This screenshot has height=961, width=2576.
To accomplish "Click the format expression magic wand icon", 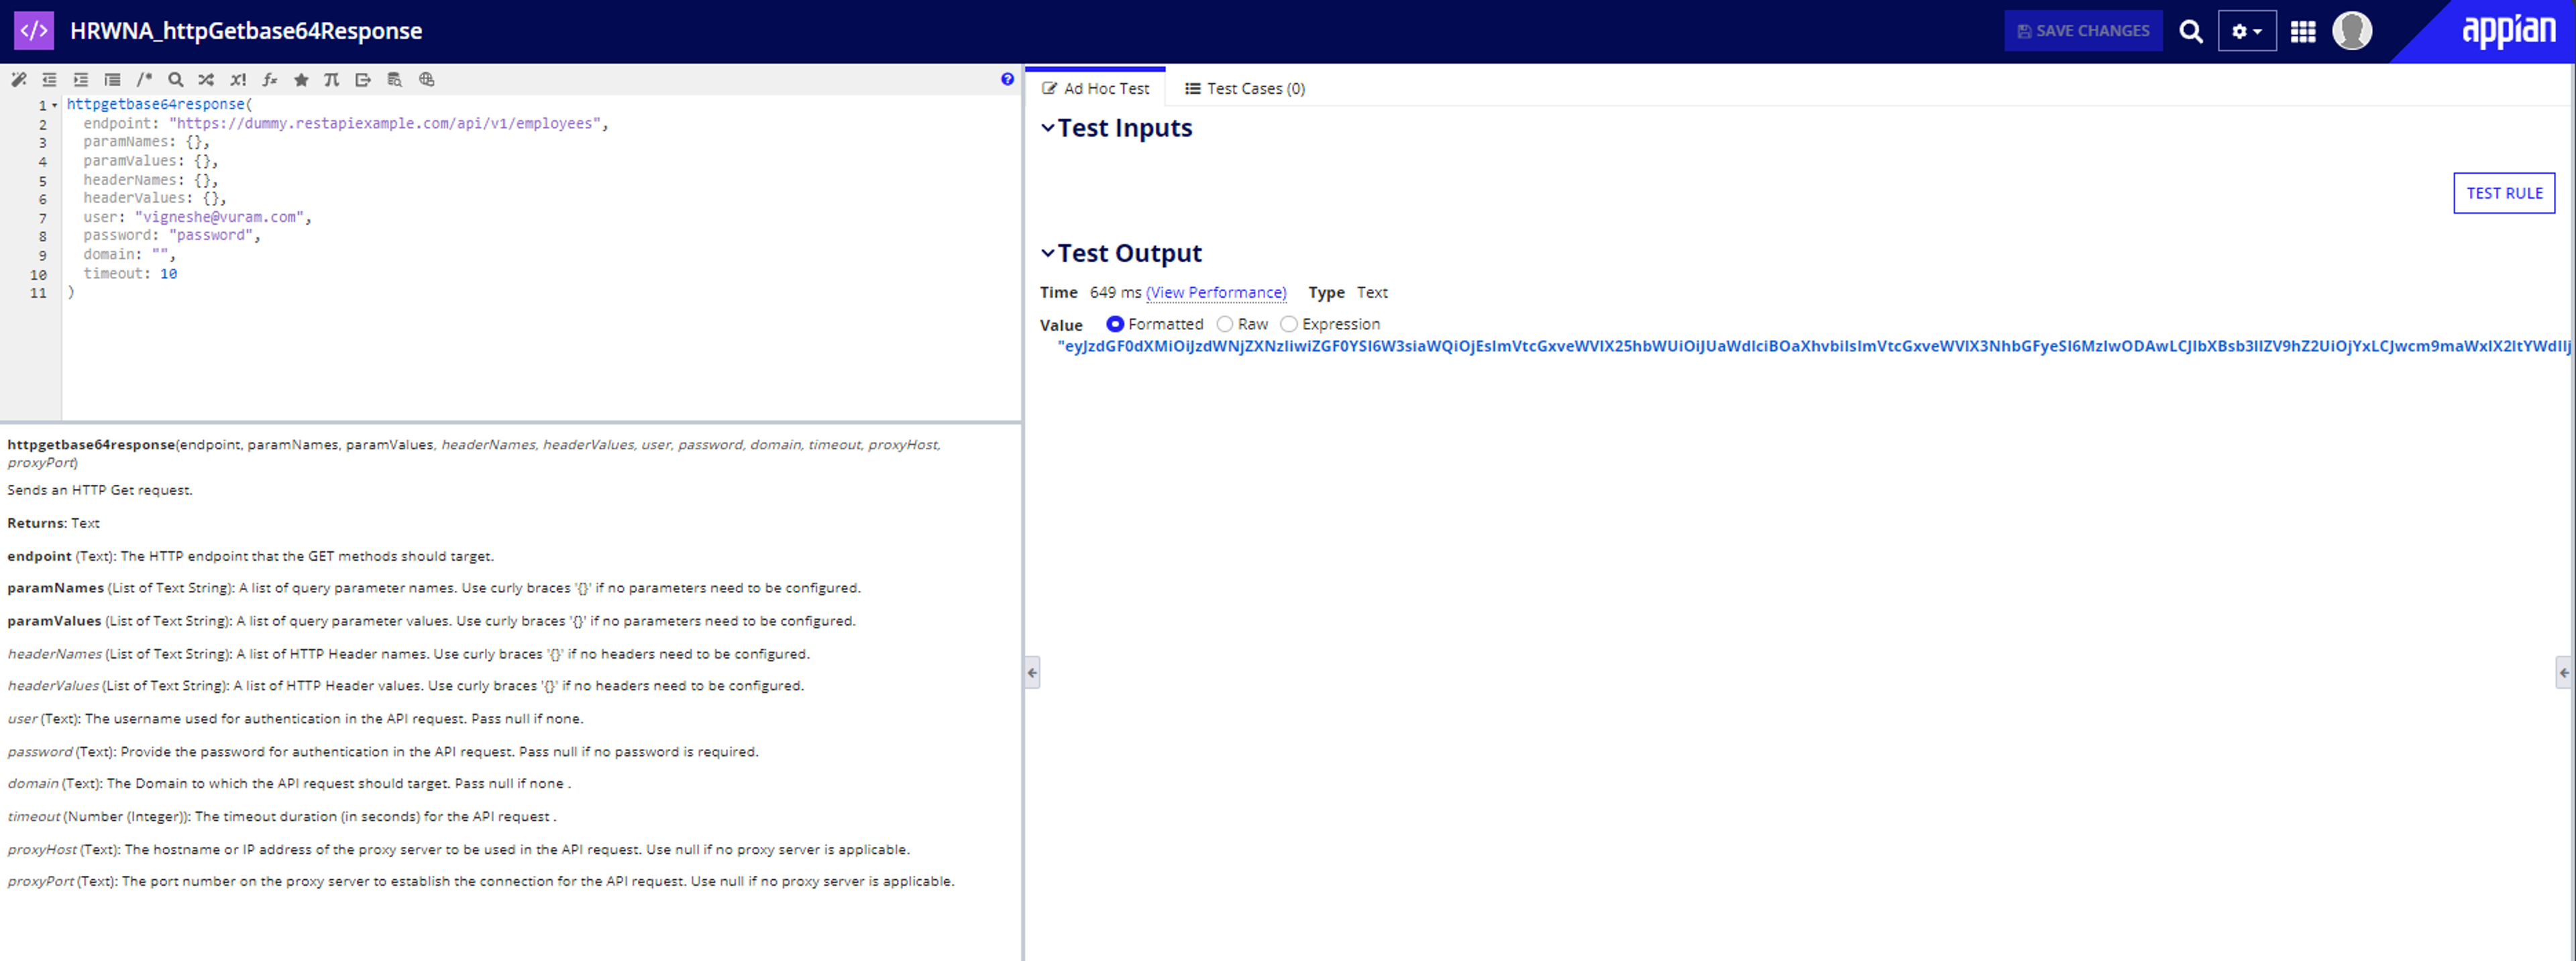I will pyautogui.click(x=19, y=80).
